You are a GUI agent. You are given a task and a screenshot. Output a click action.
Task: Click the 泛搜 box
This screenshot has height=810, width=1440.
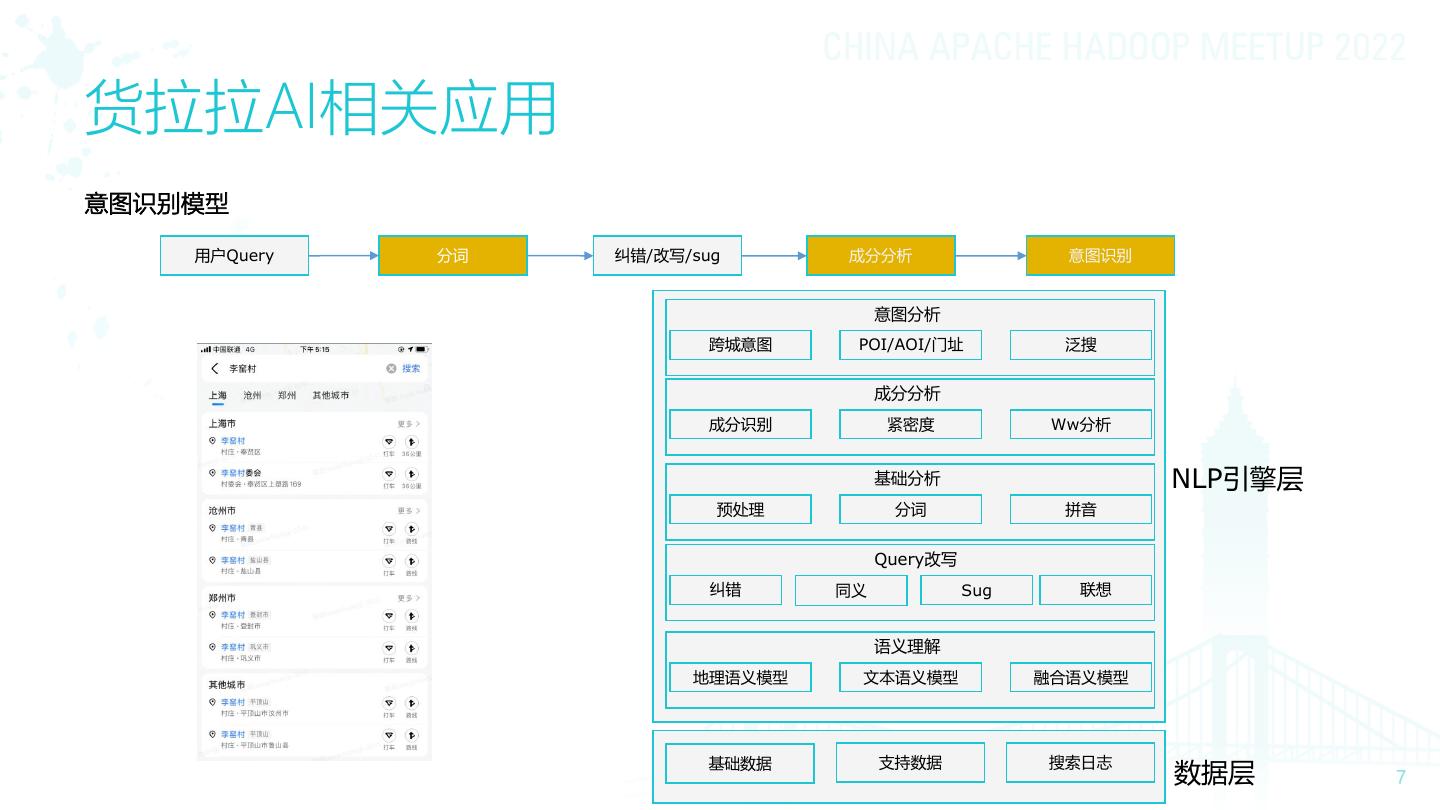click(1081, 345)
